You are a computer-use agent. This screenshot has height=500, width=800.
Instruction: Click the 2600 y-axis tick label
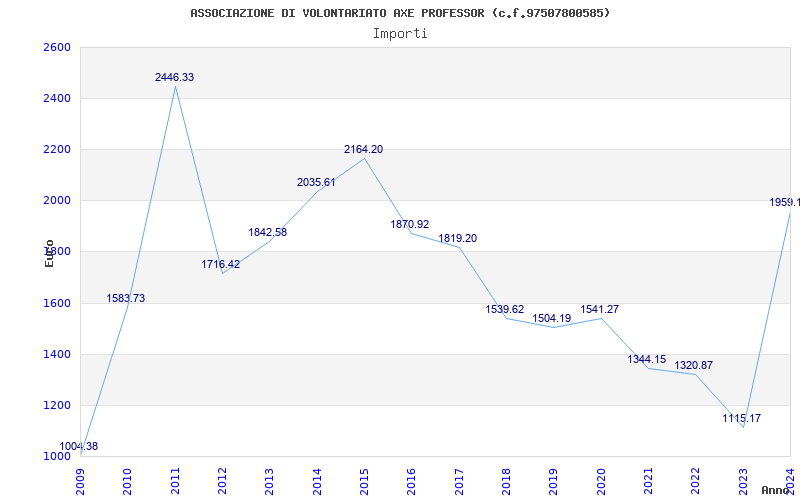click(55, 47)
